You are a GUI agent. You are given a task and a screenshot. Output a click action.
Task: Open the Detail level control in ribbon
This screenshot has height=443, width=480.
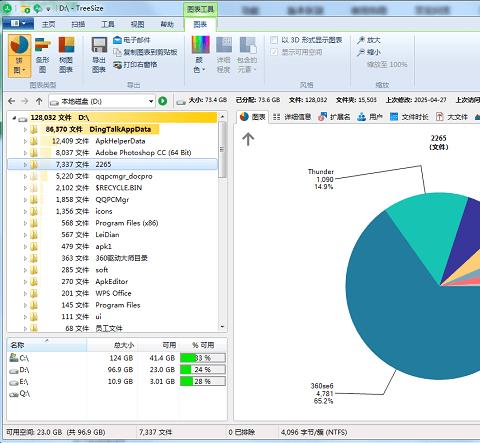[x=224, y=55]
